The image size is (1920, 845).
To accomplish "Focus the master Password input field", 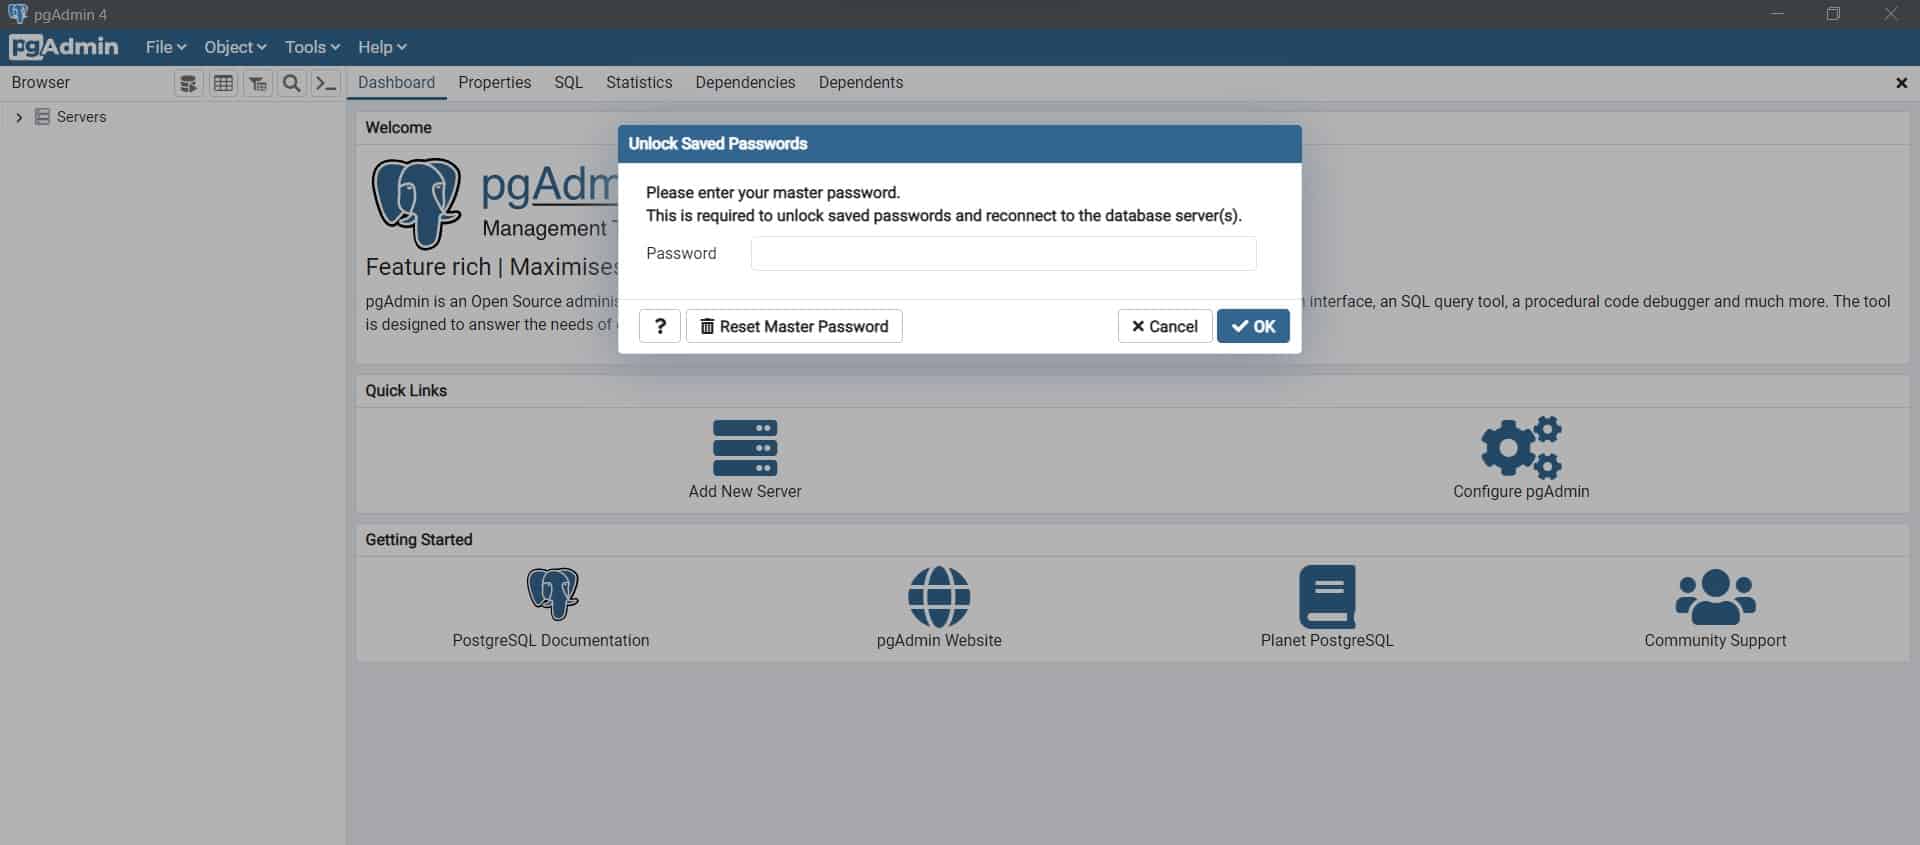I will pos(1003,253).
